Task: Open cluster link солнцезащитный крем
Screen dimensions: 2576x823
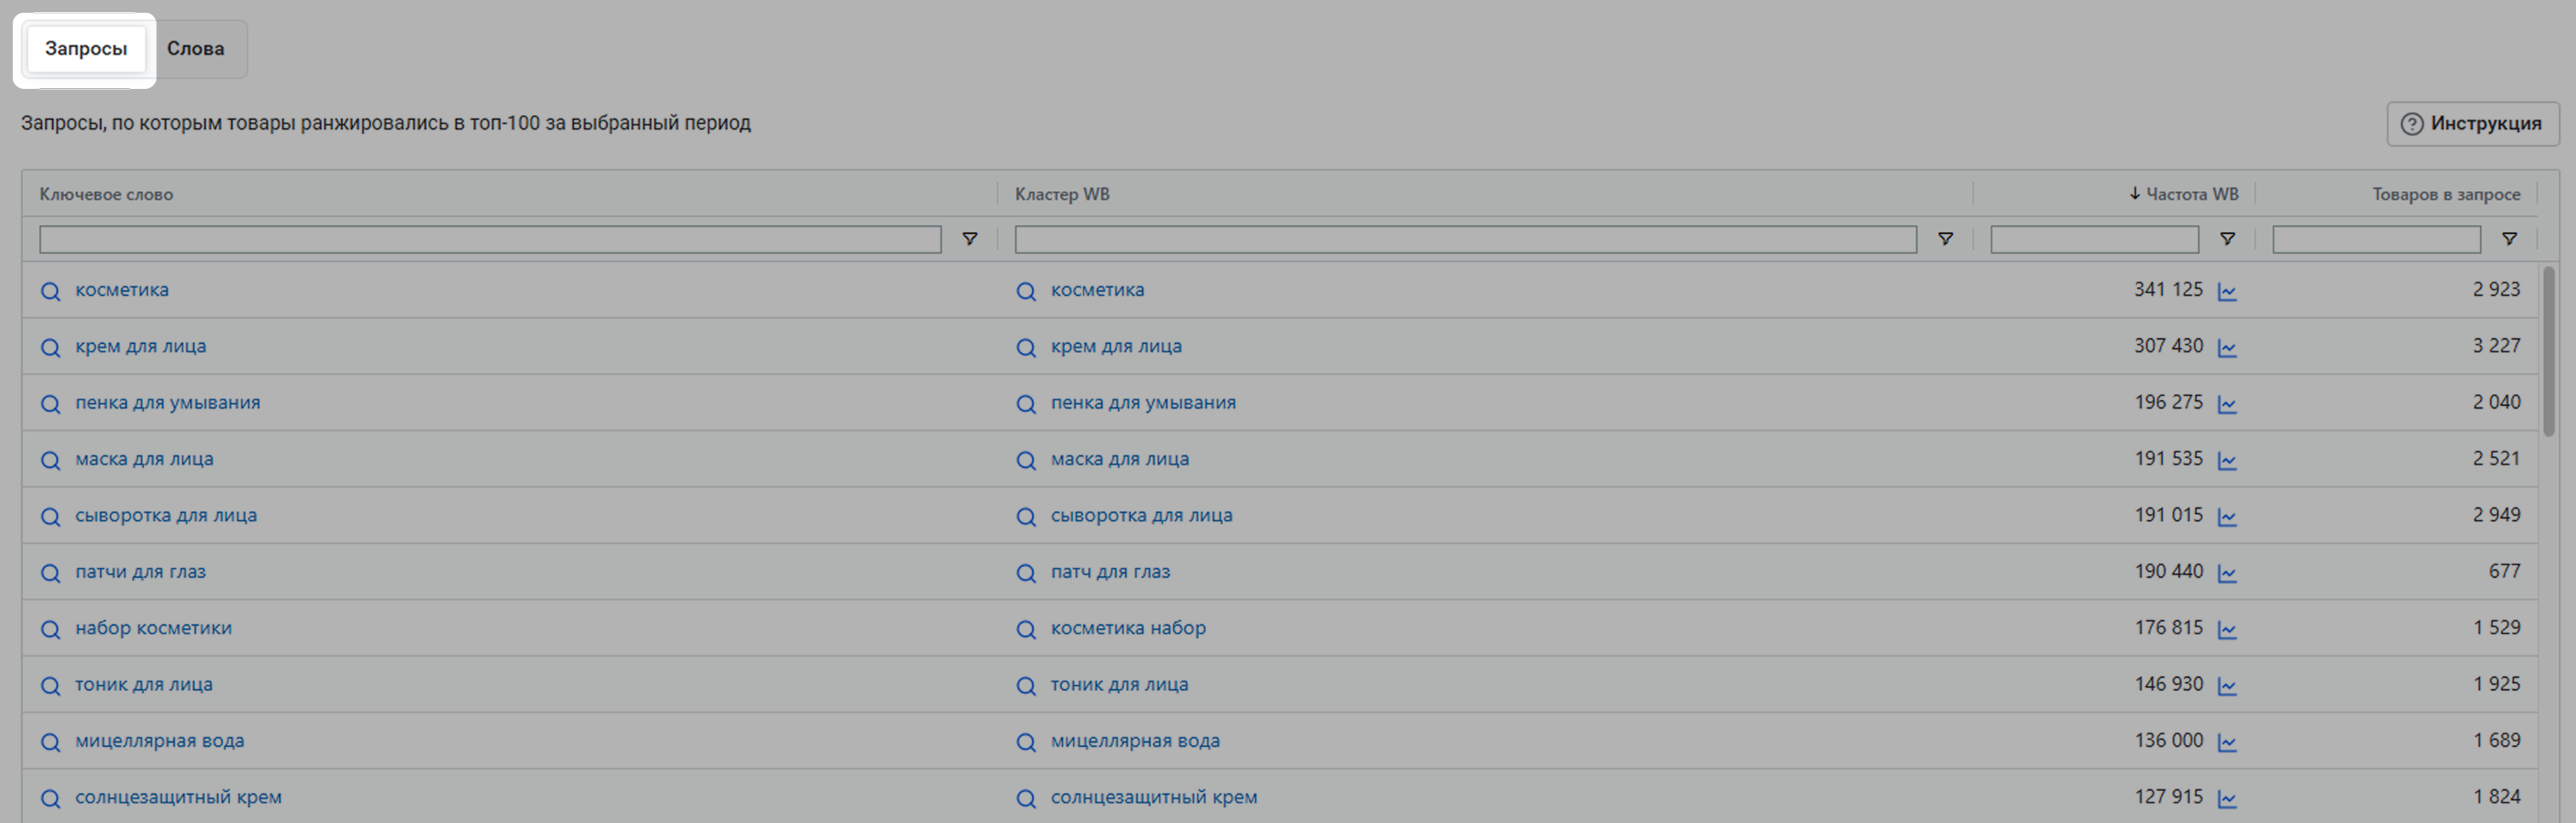Action: click(x=1154, y=797)
